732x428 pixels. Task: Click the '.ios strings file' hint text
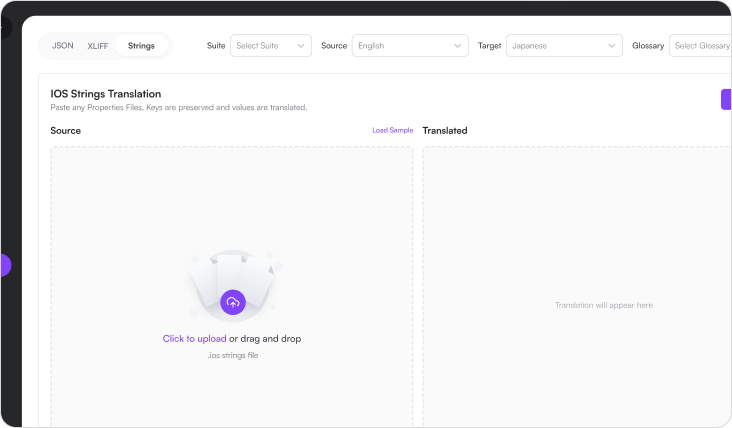[x=232, y=355]
